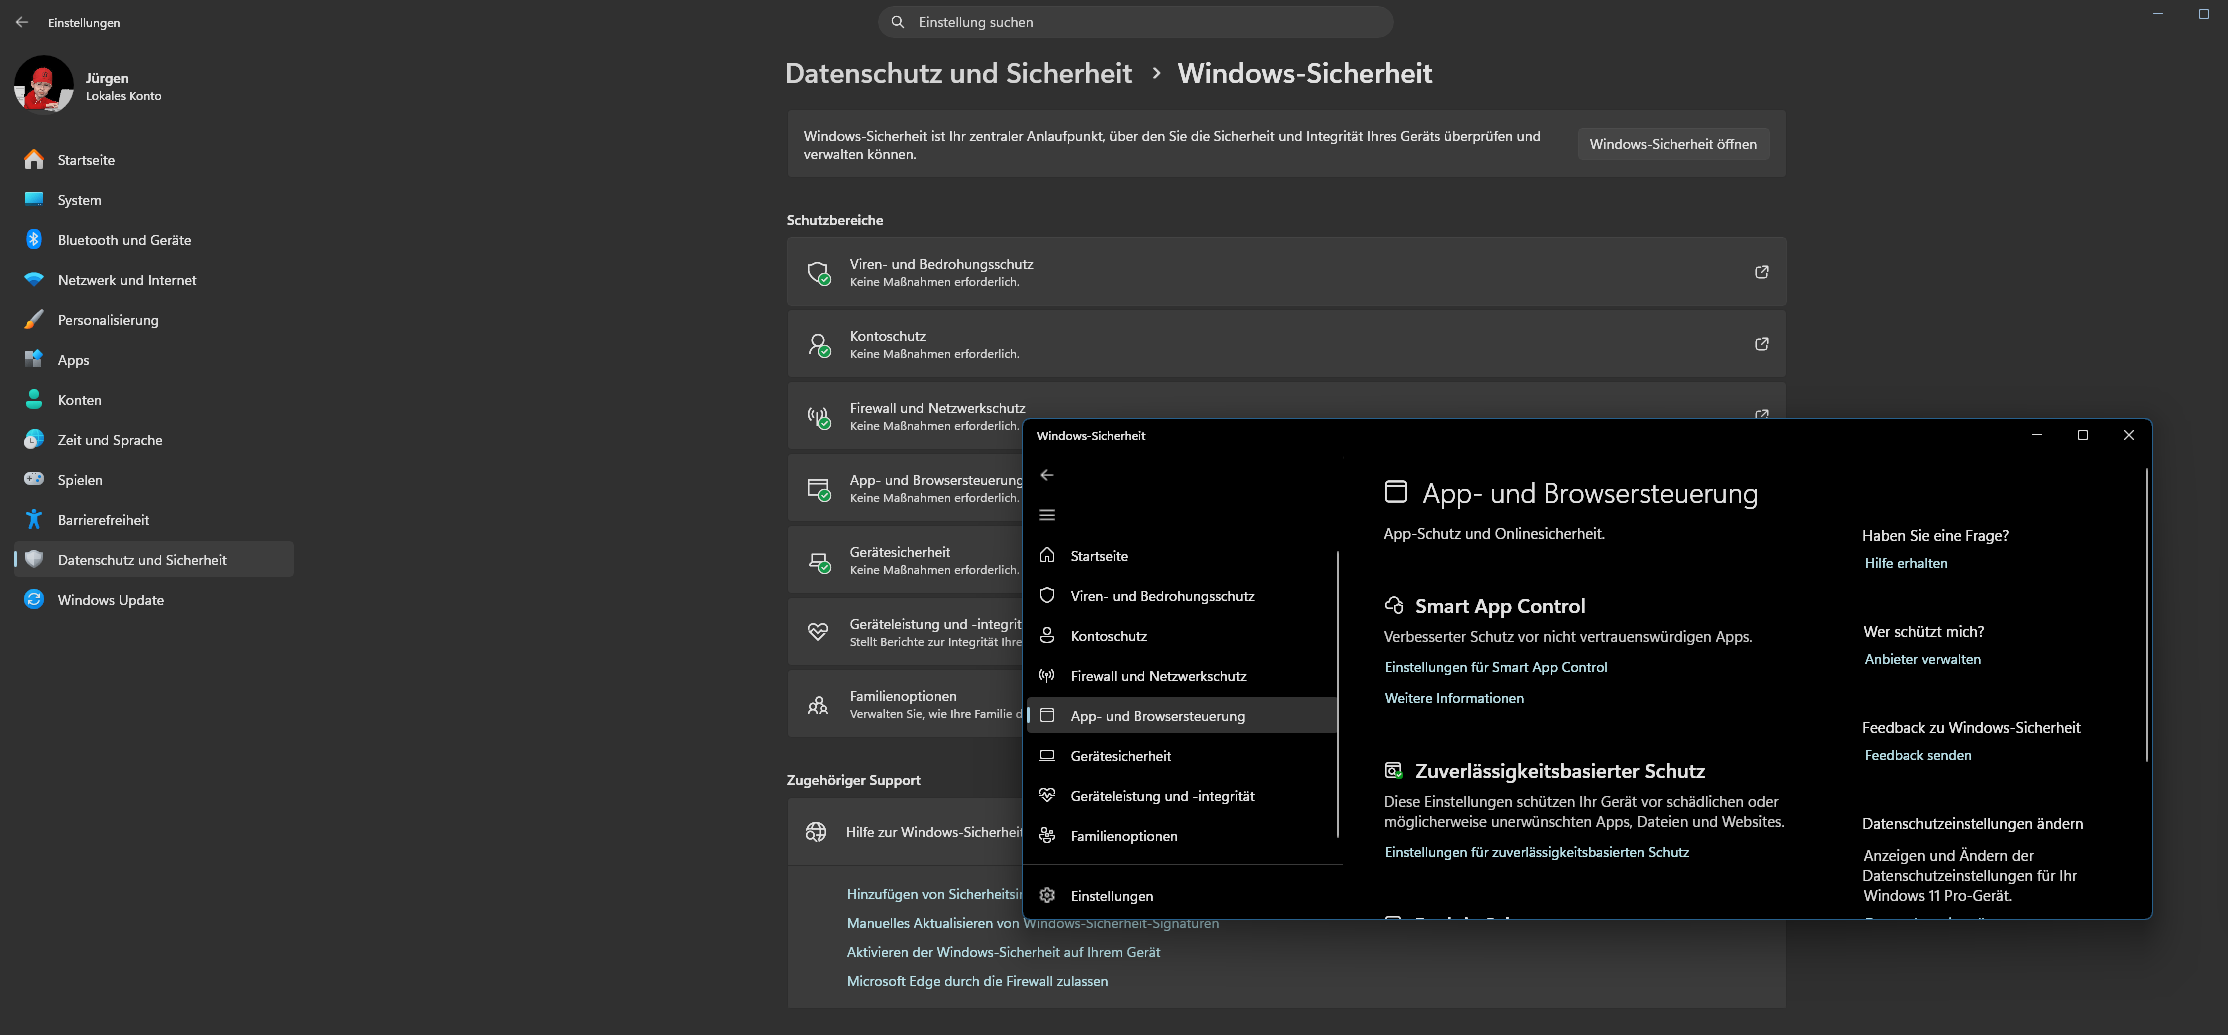Viewport: 2228px width, 1035px height.
Task: Click the Hilfe erhalten link
Action: [1906, 563]
